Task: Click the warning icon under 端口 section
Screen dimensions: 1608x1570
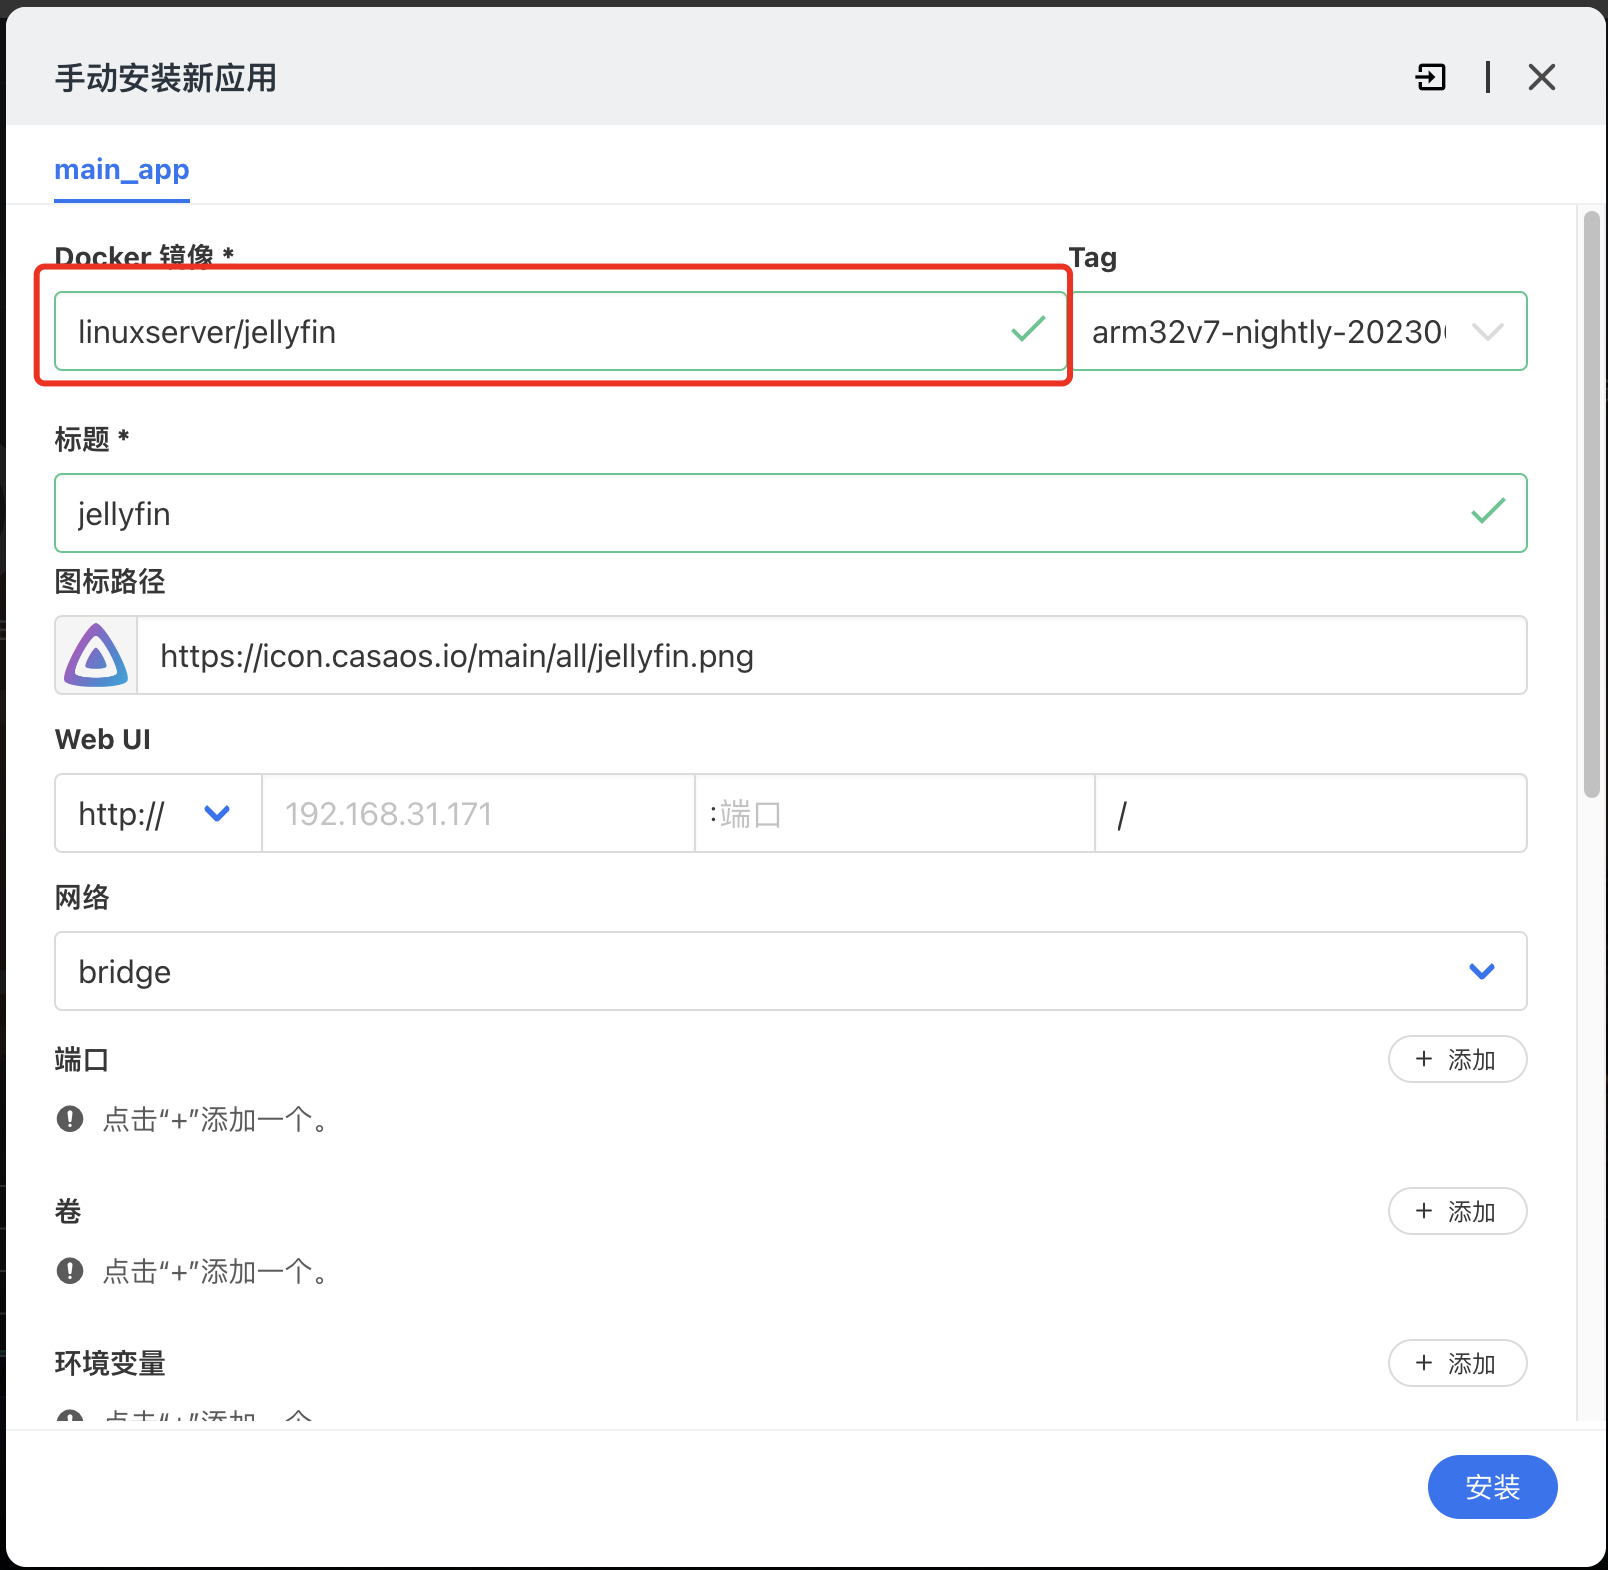Action: 70,1119
